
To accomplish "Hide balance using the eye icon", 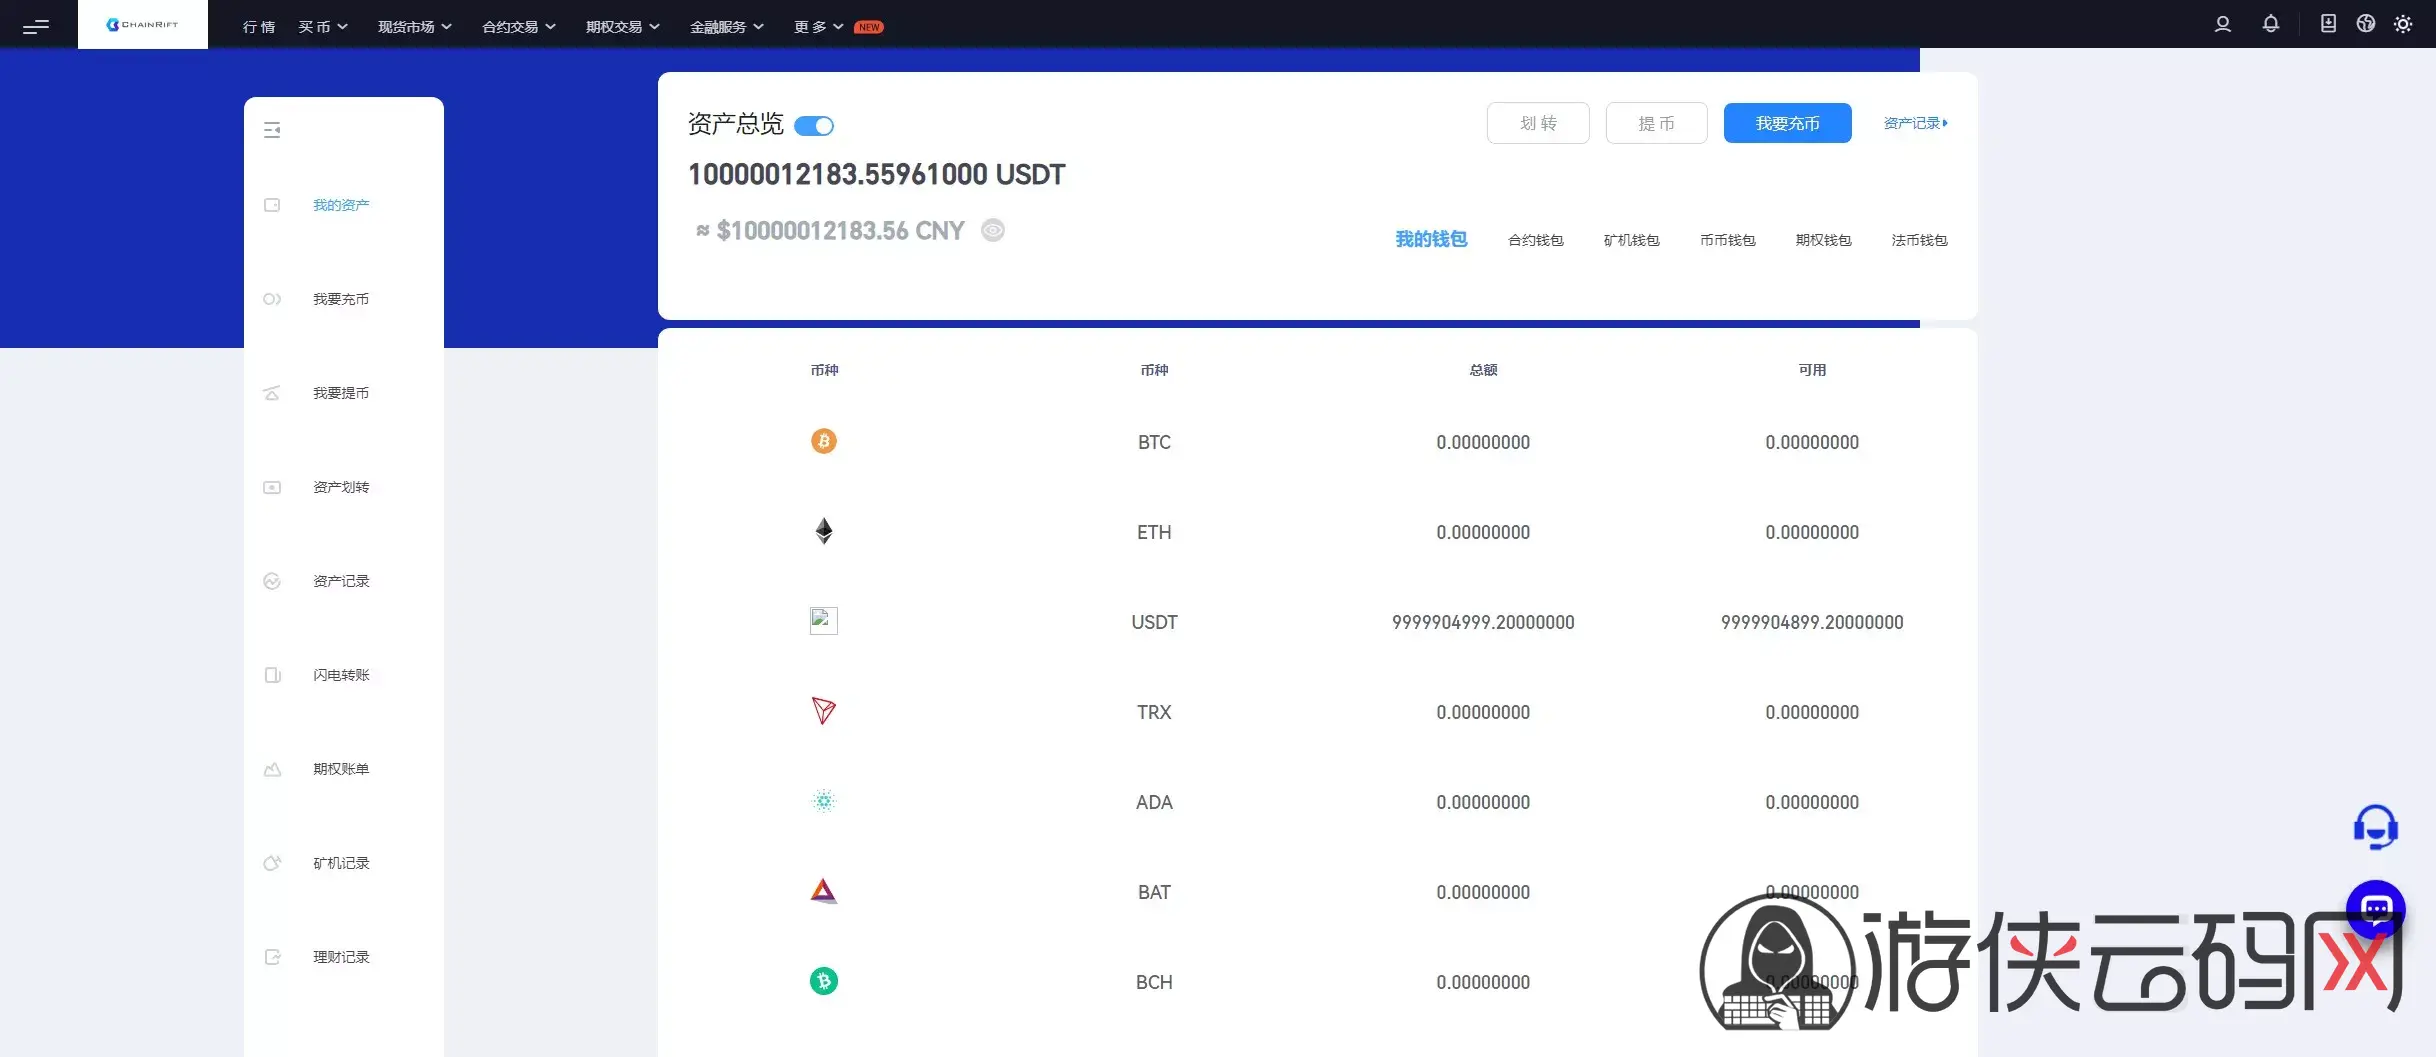I will tap(992, 230).
